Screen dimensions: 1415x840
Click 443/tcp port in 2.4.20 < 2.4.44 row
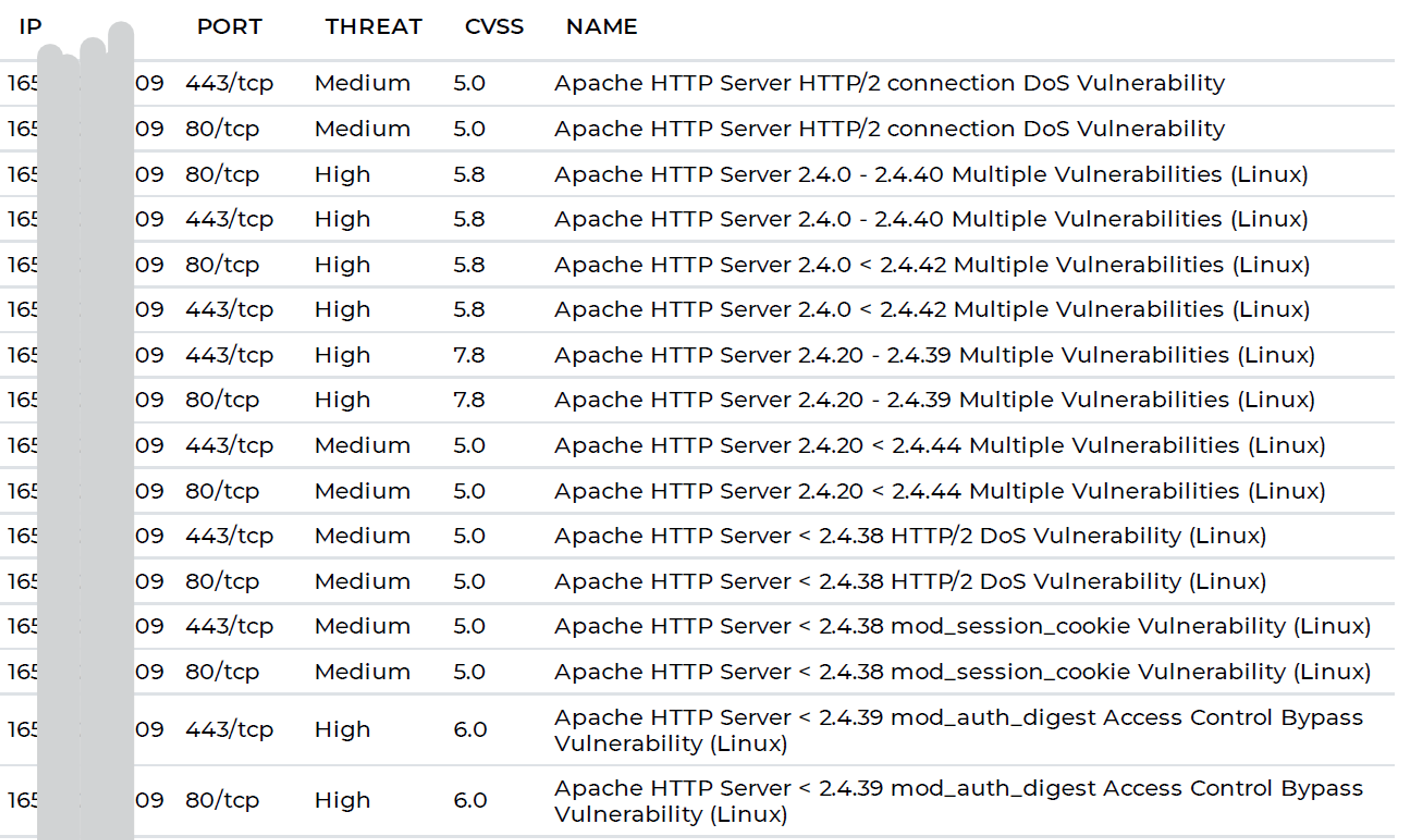point(229,446)
